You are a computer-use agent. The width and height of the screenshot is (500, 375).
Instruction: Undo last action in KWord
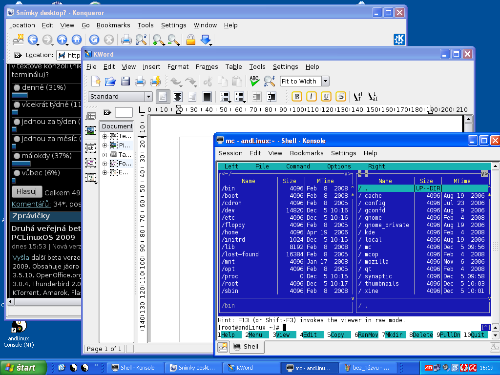(x=176, y=81)
